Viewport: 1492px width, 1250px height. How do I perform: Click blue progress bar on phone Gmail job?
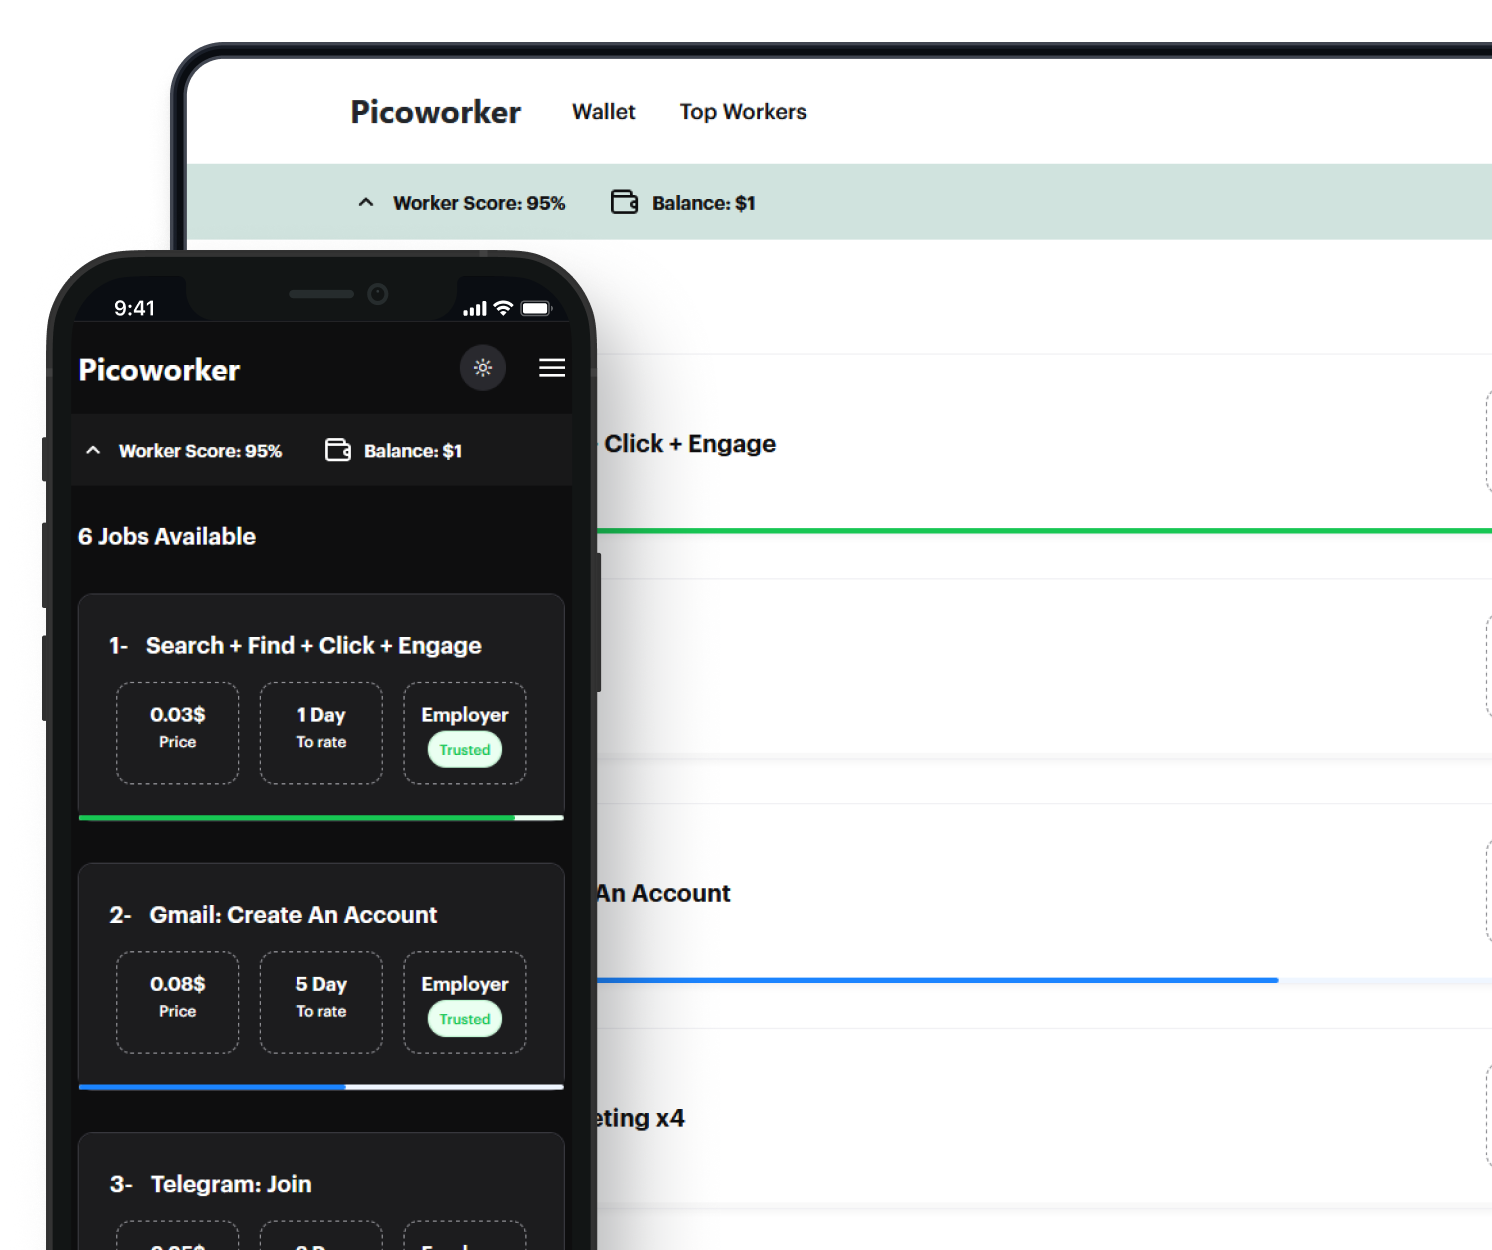click(212, 1087)
